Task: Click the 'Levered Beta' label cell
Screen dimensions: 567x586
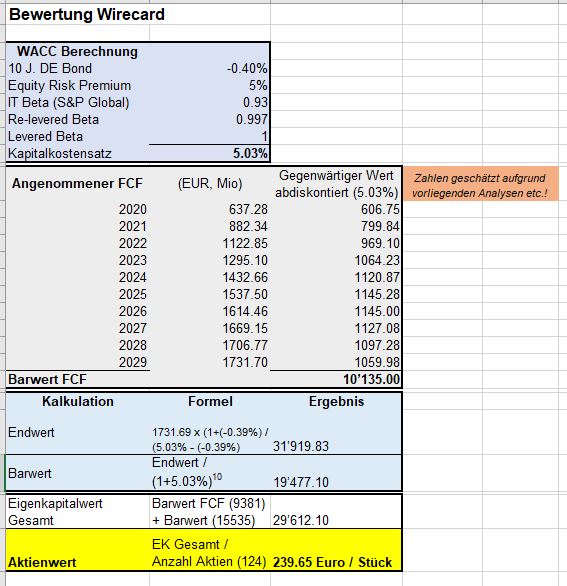Action: [45, 136]
